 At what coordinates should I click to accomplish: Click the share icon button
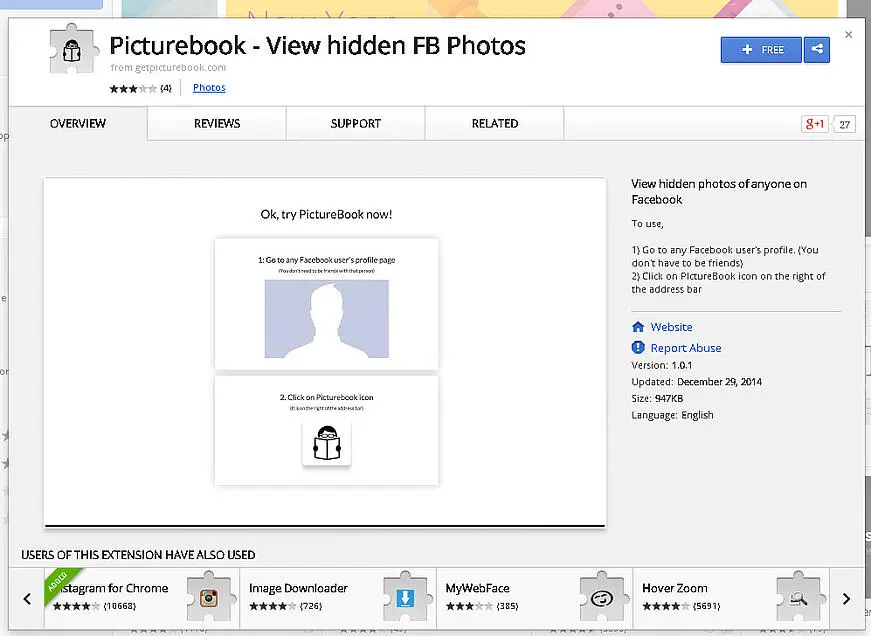pyautogui.click(x=817, y=50)
